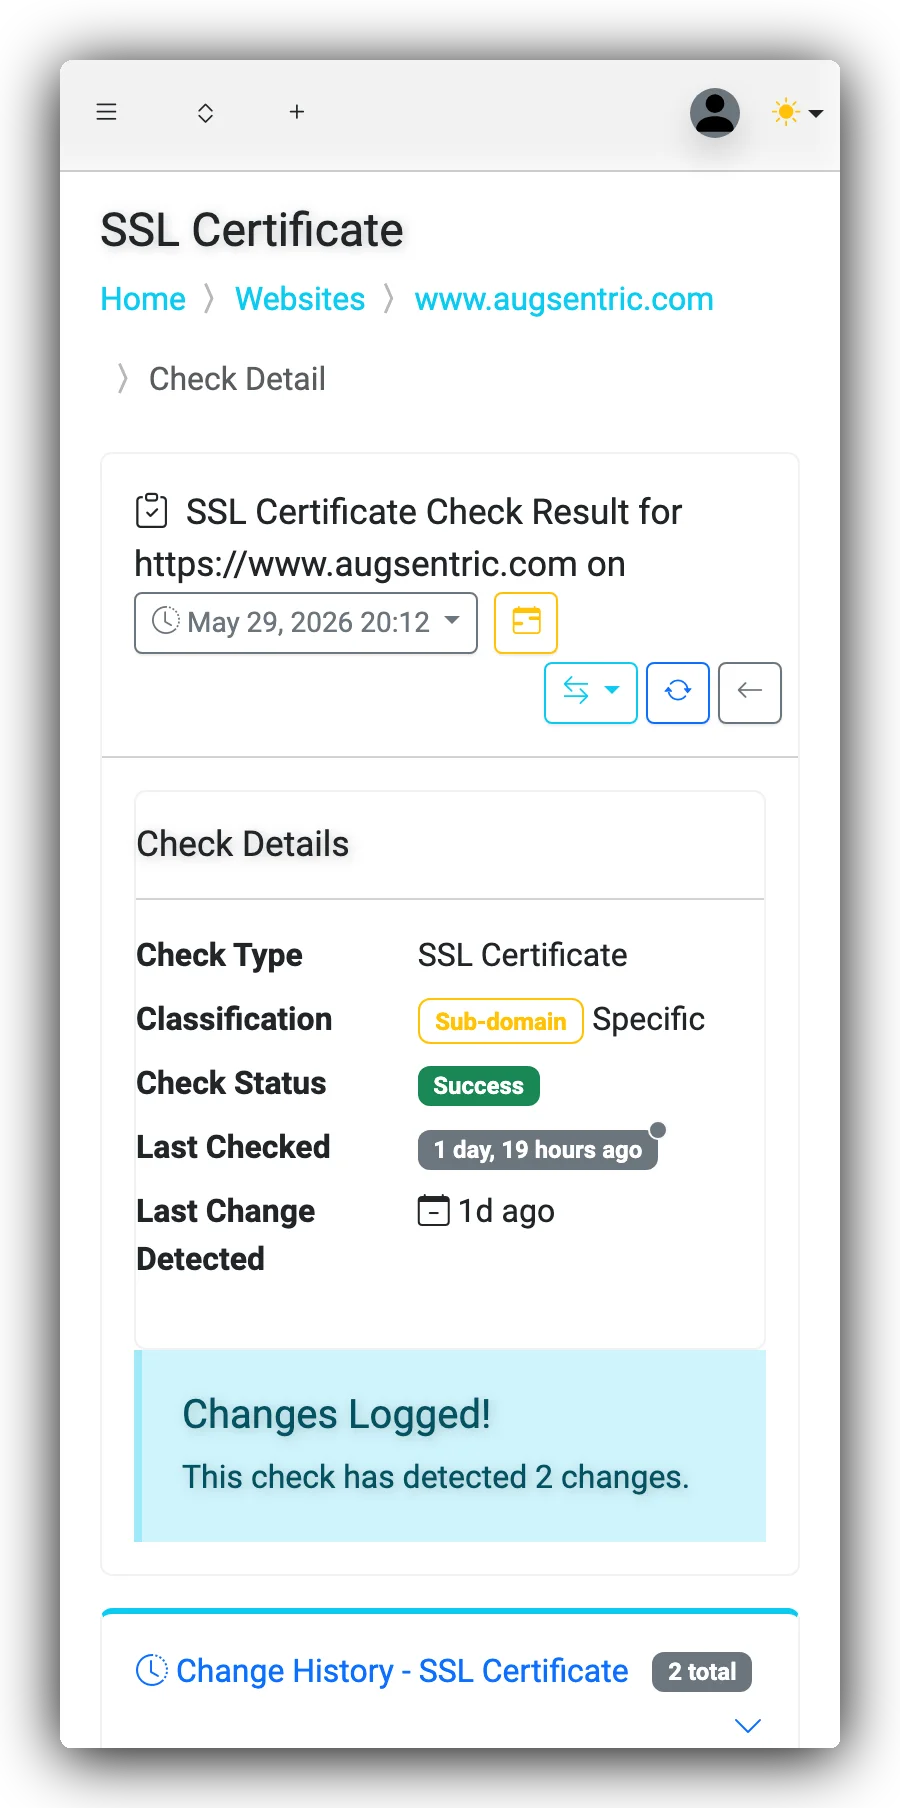
Task: Click the back arrow button
Action: 750,693
